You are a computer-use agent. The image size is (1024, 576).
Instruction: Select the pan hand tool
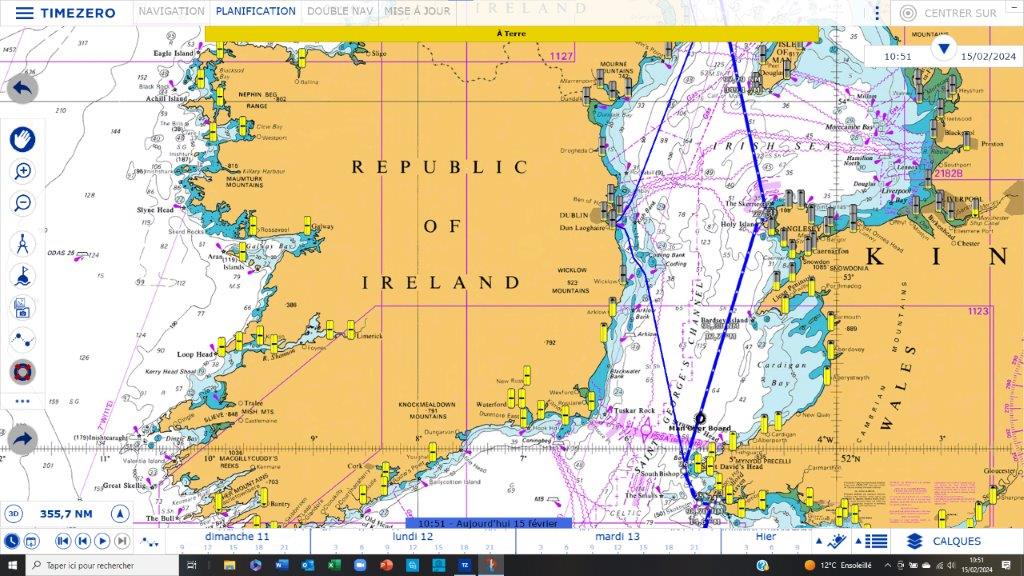[x=23, y=140]
